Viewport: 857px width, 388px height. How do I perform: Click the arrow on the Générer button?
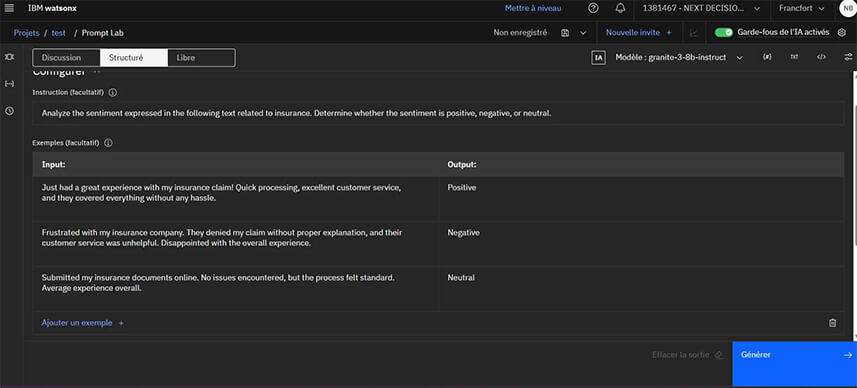coord(847,355)
